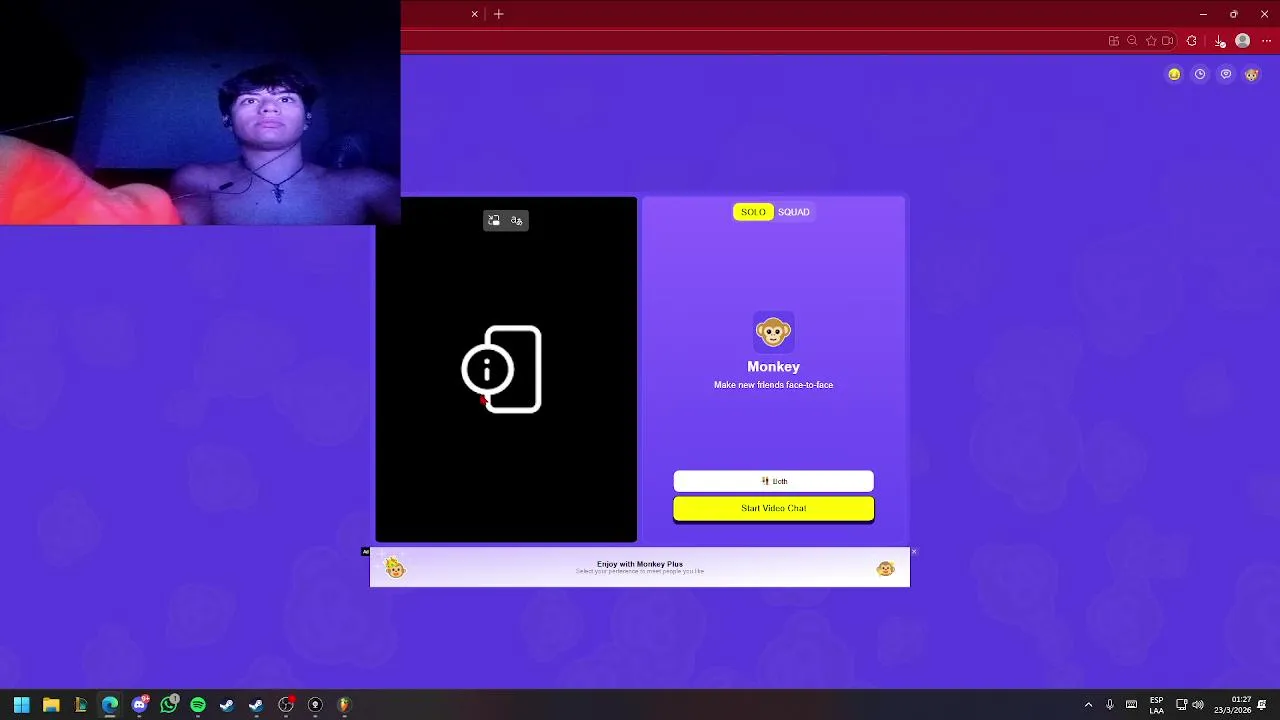Click the crowned monkey icon in banner
This screenshot has width=1280, height=720.
tap(395, 568)
